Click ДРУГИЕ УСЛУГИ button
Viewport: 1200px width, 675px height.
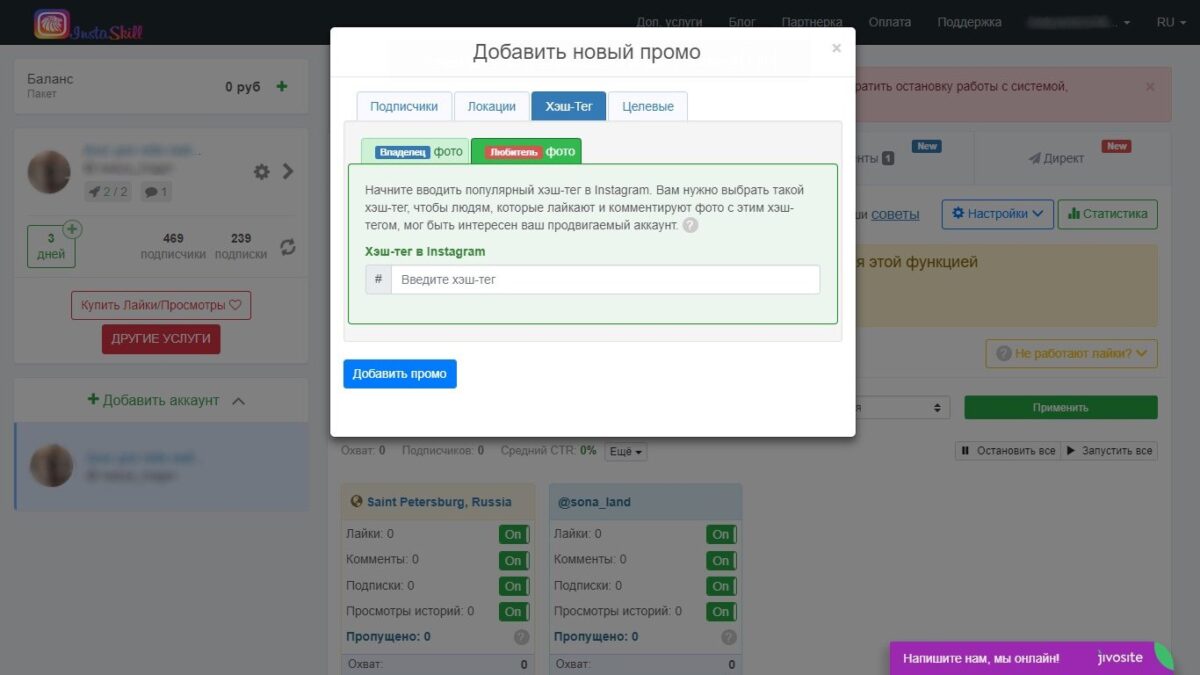click(x=161, y=339)
